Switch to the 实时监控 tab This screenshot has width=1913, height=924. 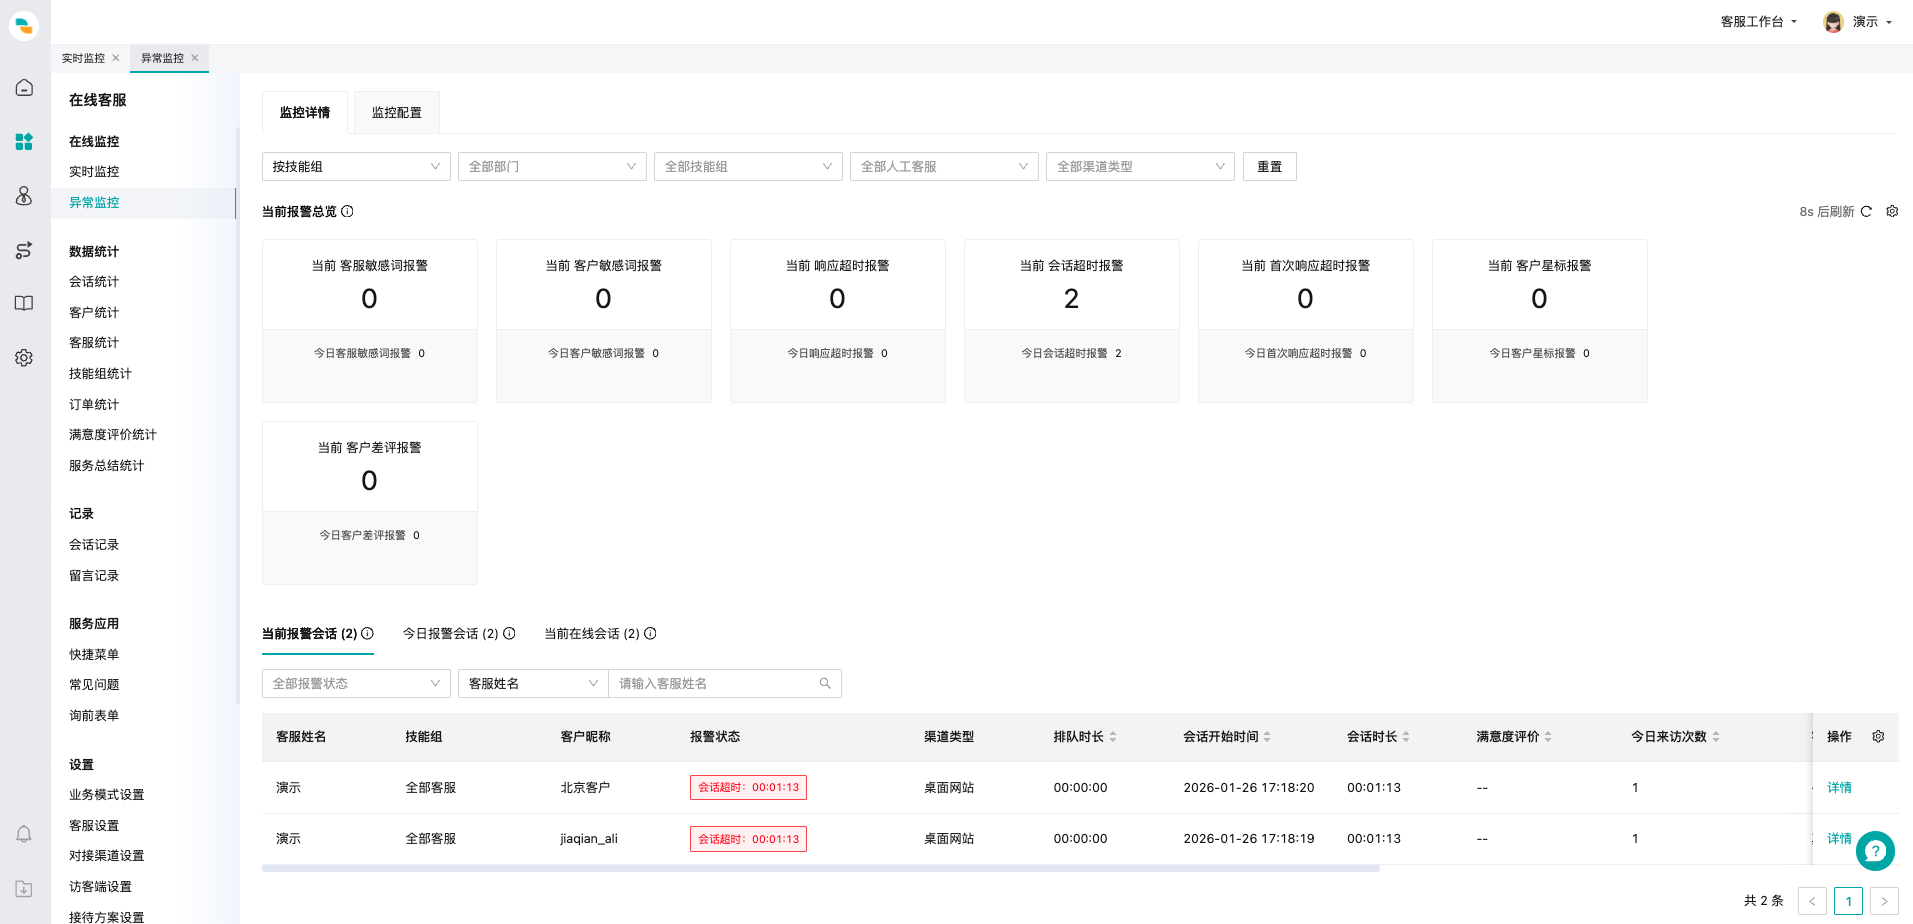pos(83,58)
